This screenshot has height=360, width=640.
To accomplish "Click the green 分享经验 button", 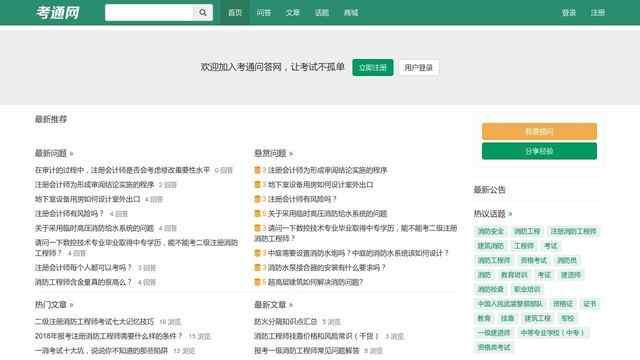I will coord(539,151).
